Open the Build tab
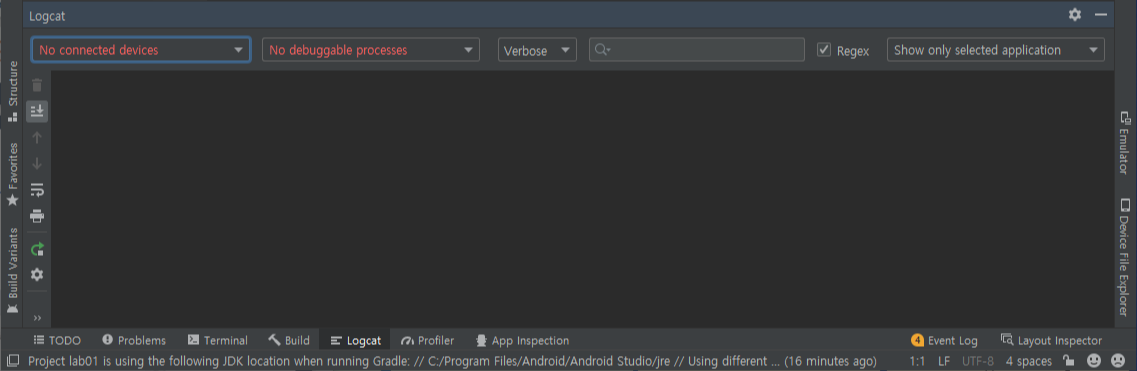The height and width of the screenshot is (371, 1137). point(289,341)
